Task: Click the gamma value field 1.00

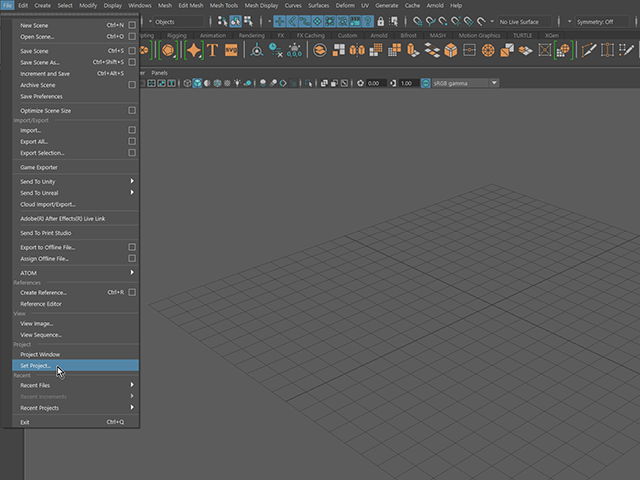Action: (x=409, y=83)
